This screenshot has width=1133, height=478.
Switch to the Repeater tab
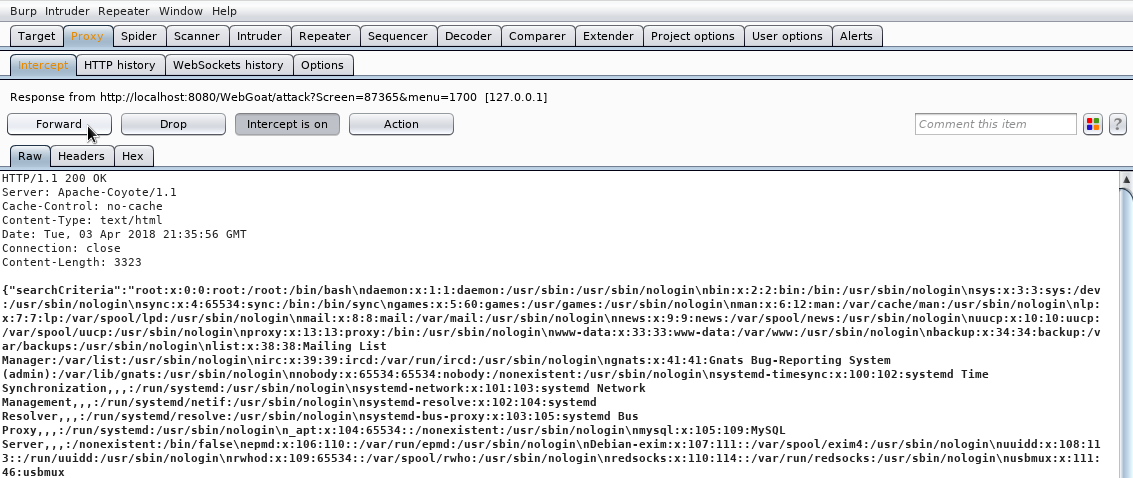pos(324,36)
